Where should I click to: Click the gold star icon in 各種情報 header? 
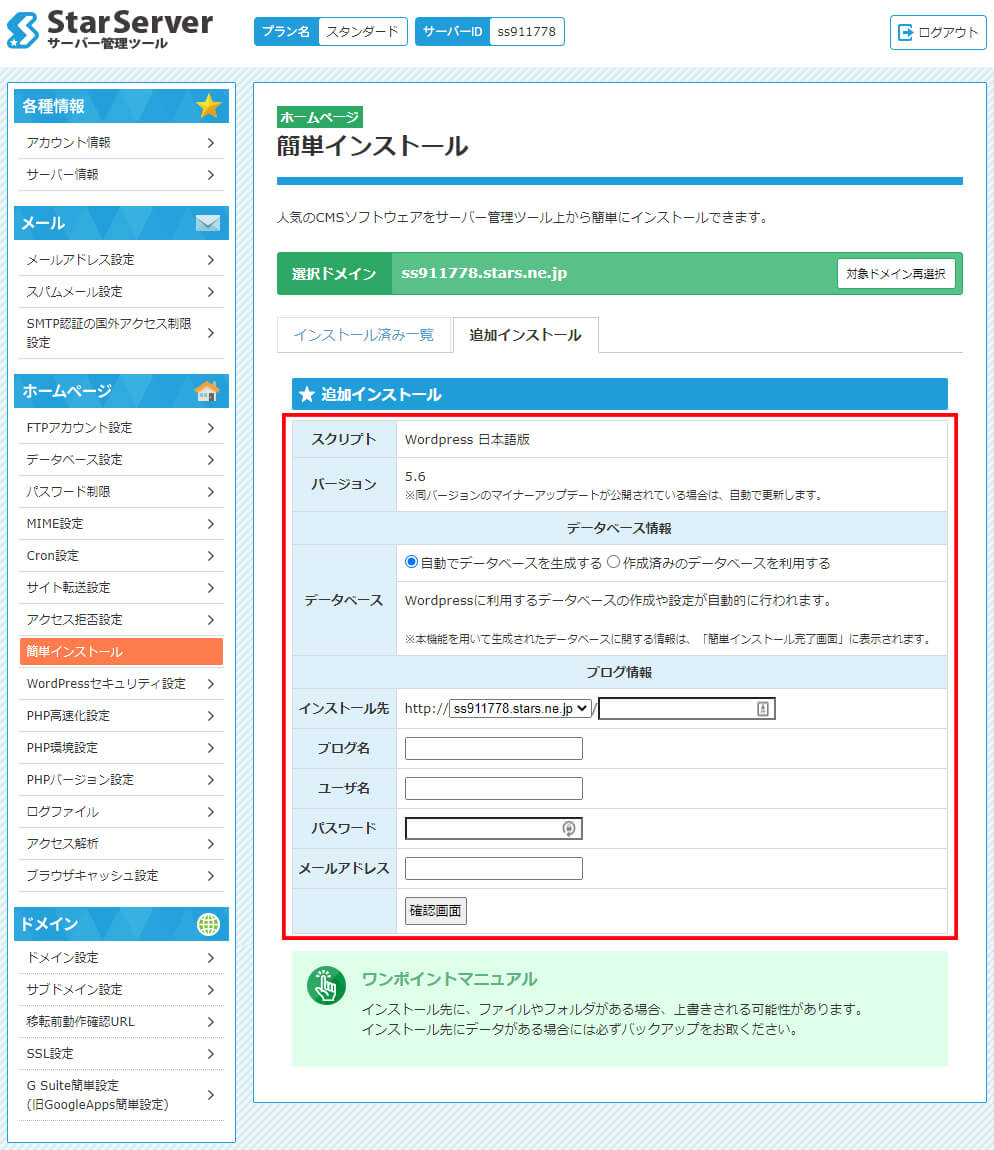pyautogui.click(x=208, y=106)
